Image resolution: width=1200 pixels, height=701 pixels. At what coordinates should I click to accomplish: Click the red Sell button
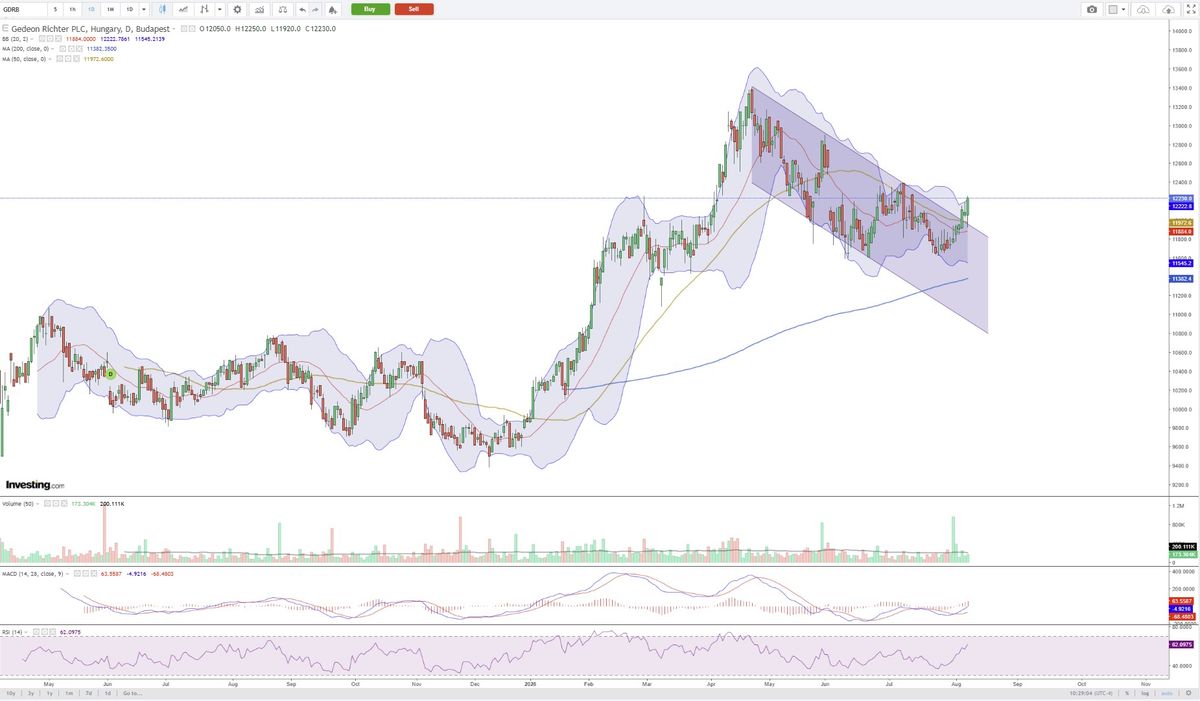click(x=414, y=9)
